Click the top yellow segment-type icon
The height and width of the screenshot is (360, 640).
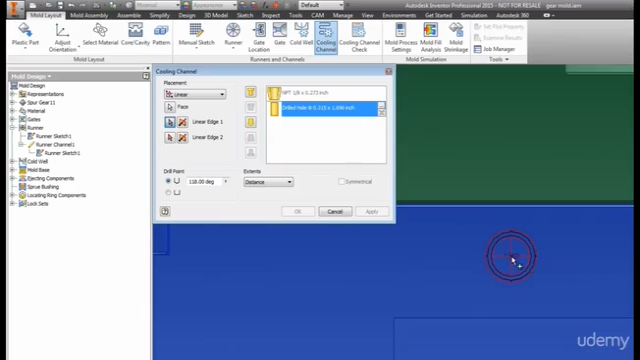tap(251, 92)
